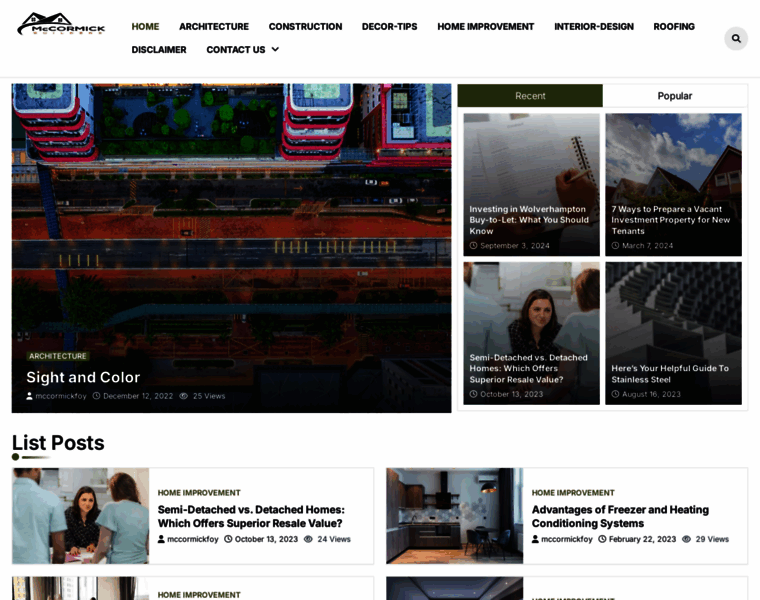Click author icon on Semi-Detached list post
Image resolution: width=760 pixels, height=600 pixels.
161,539
